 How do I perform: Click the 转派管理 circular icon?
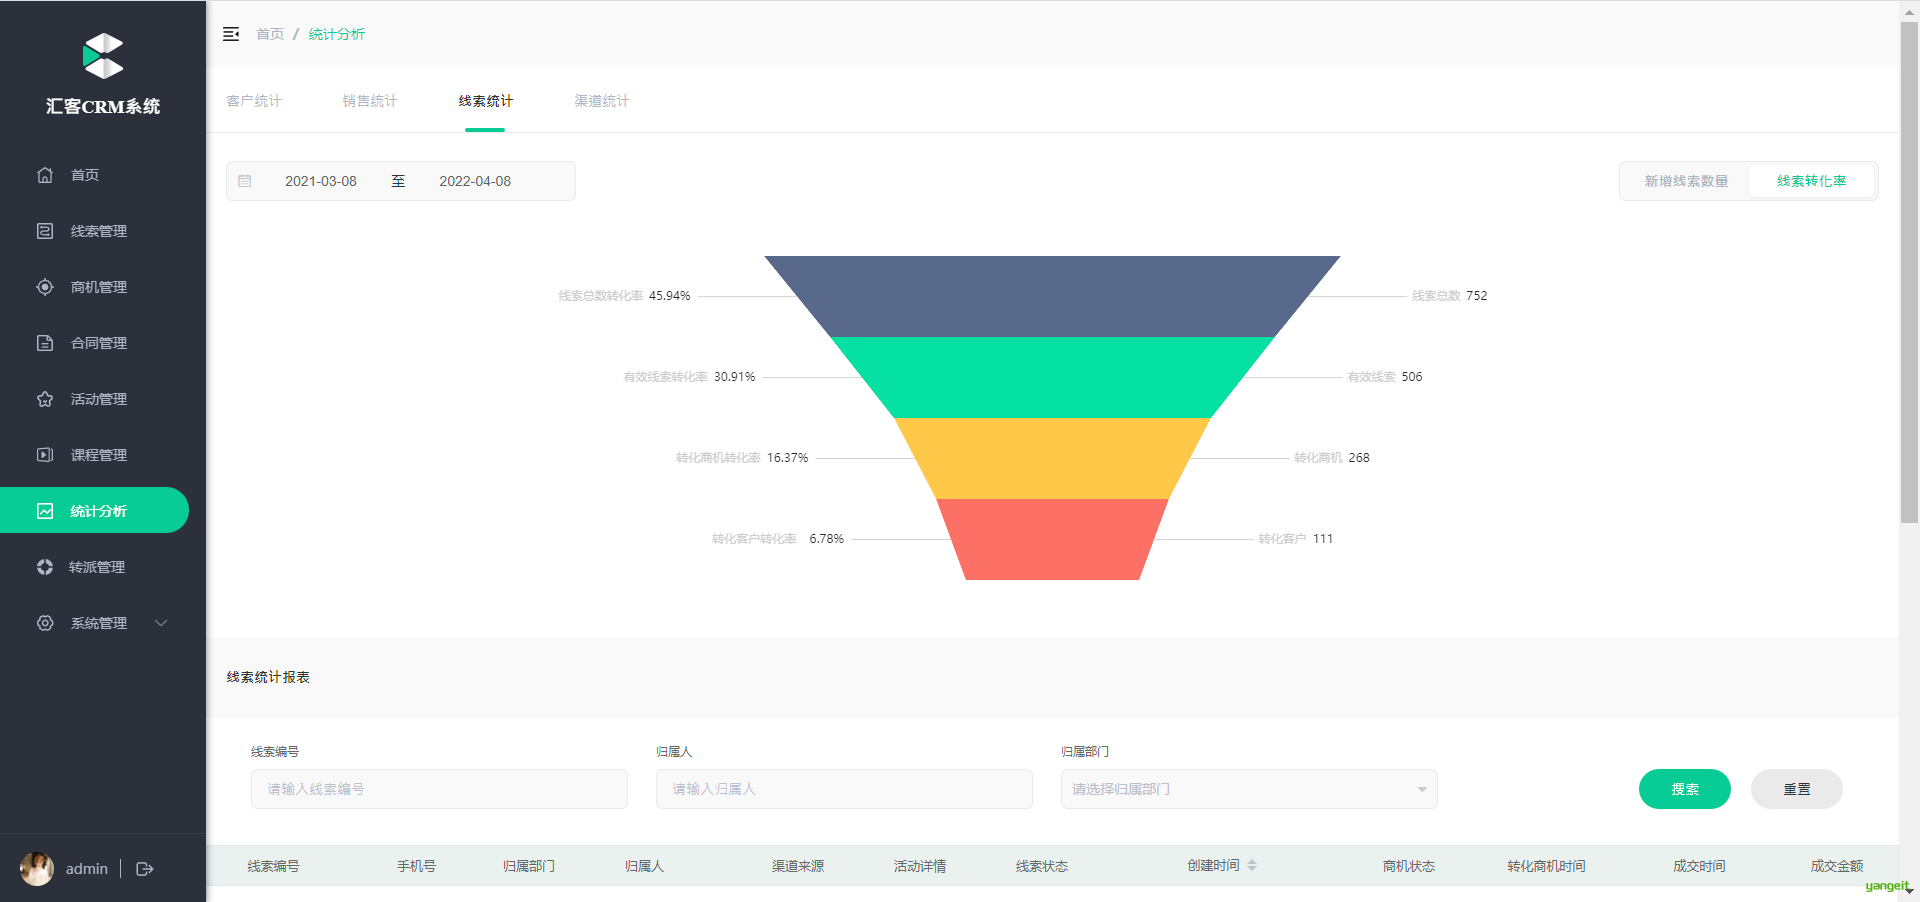(x=45, y=567)
